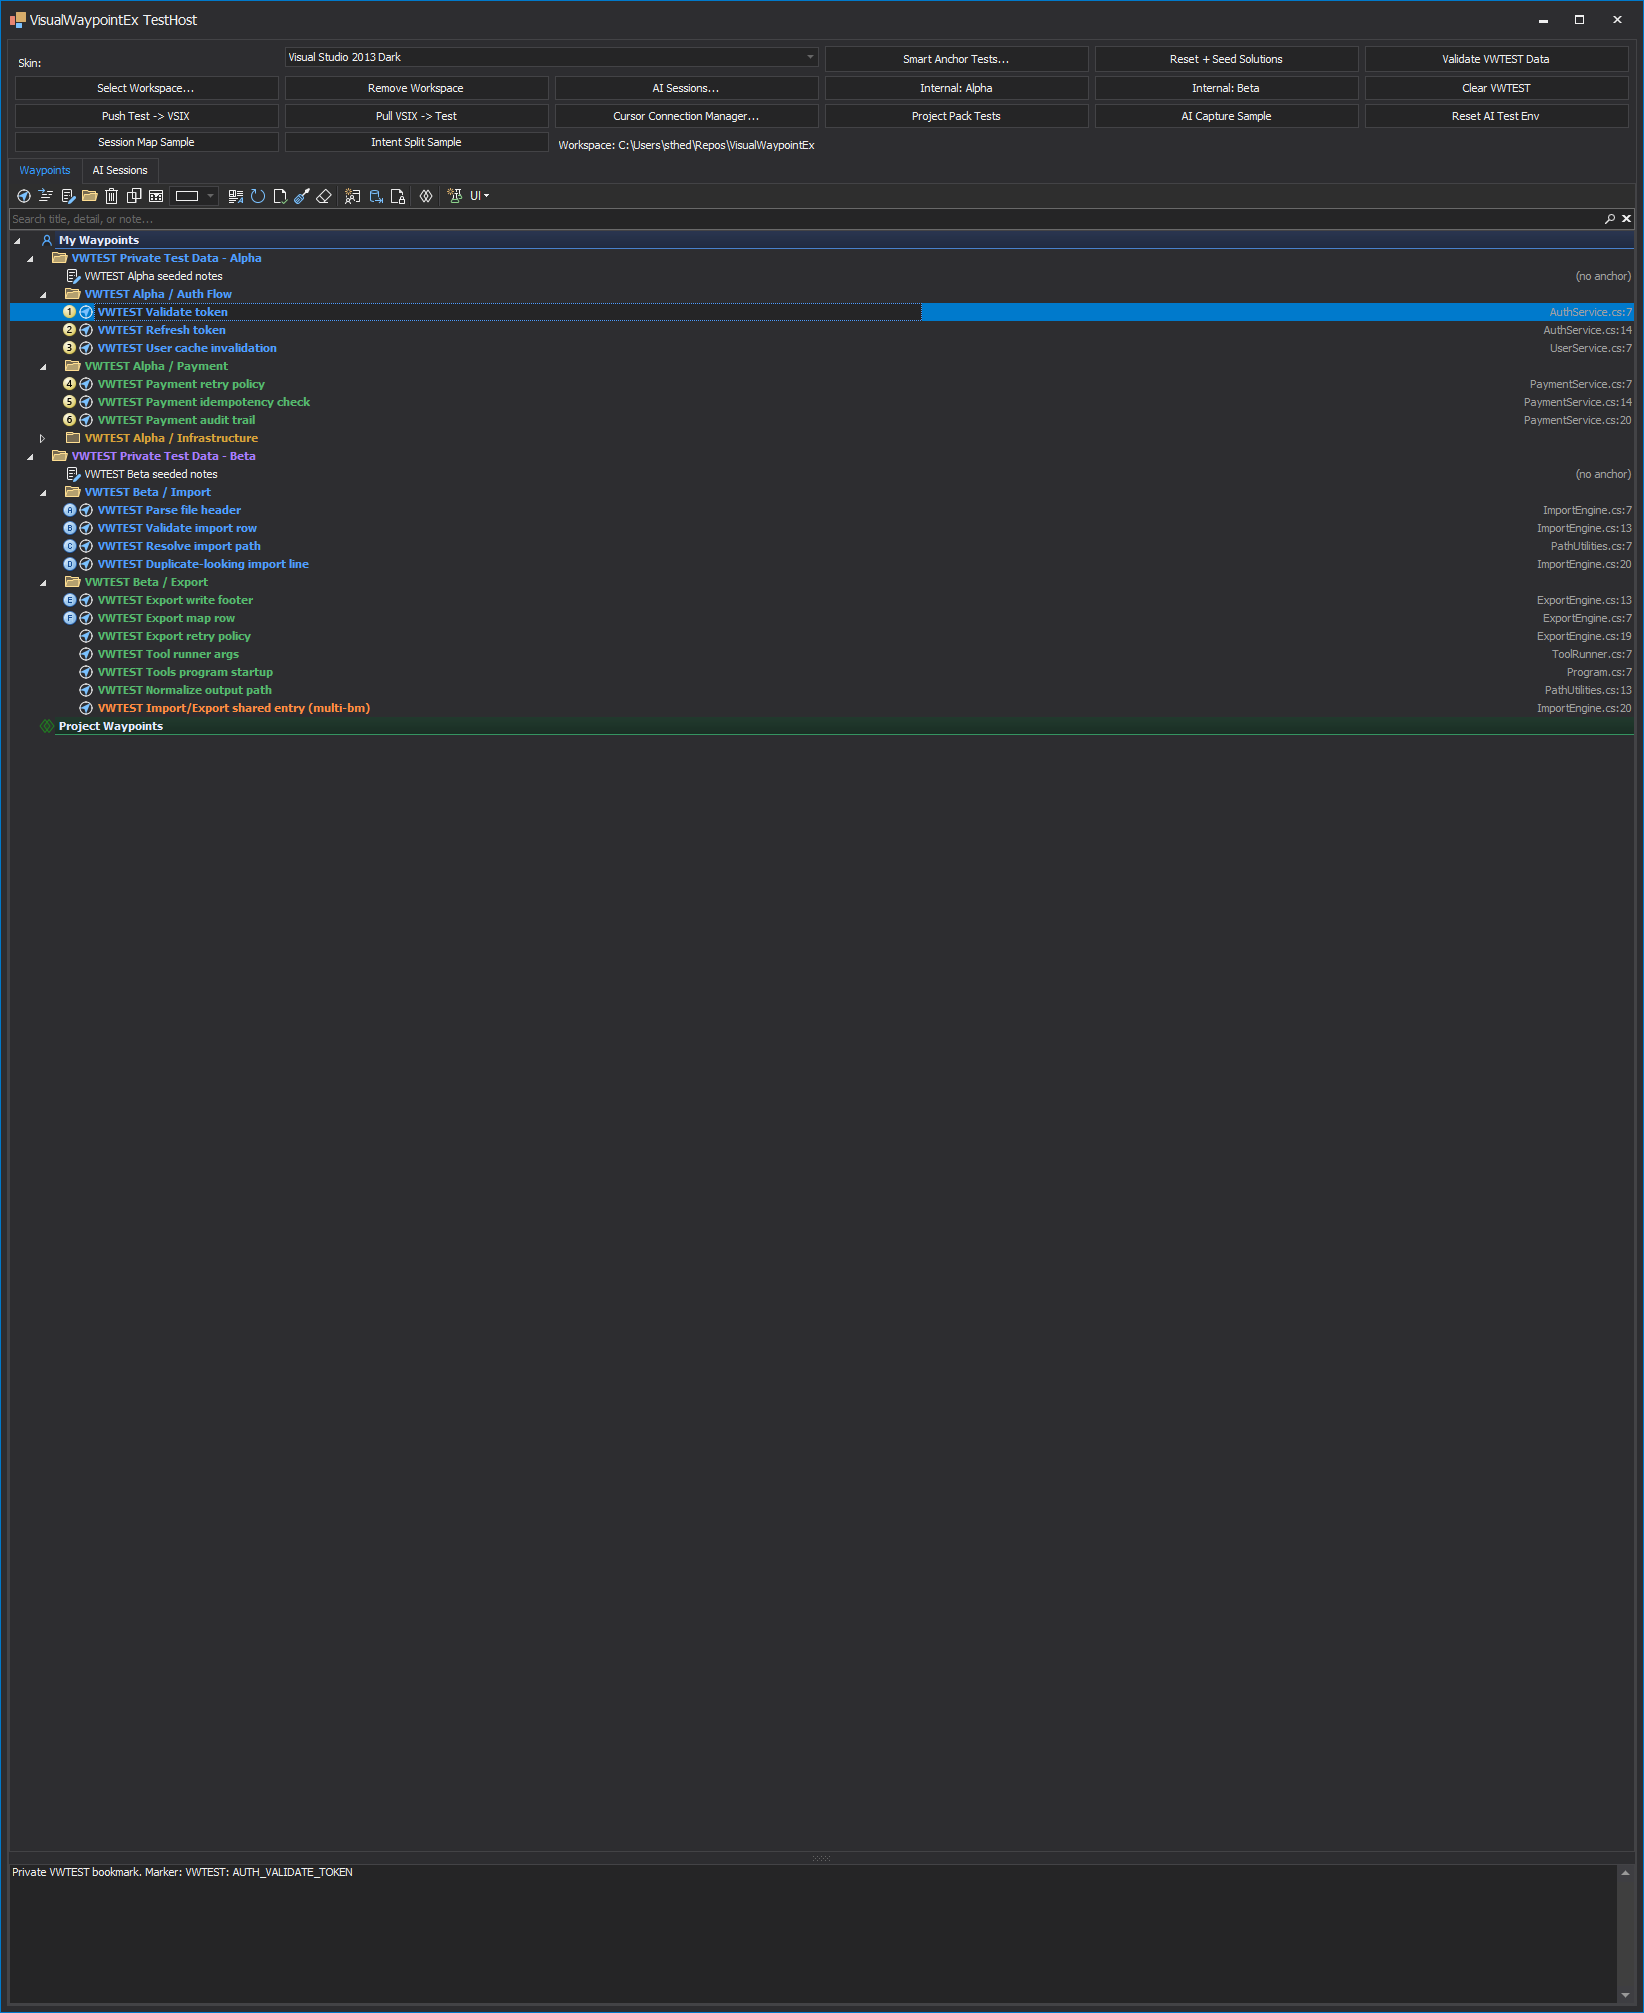
Task: Click the trash can delete toolbar icon
Action: (112, 196)
